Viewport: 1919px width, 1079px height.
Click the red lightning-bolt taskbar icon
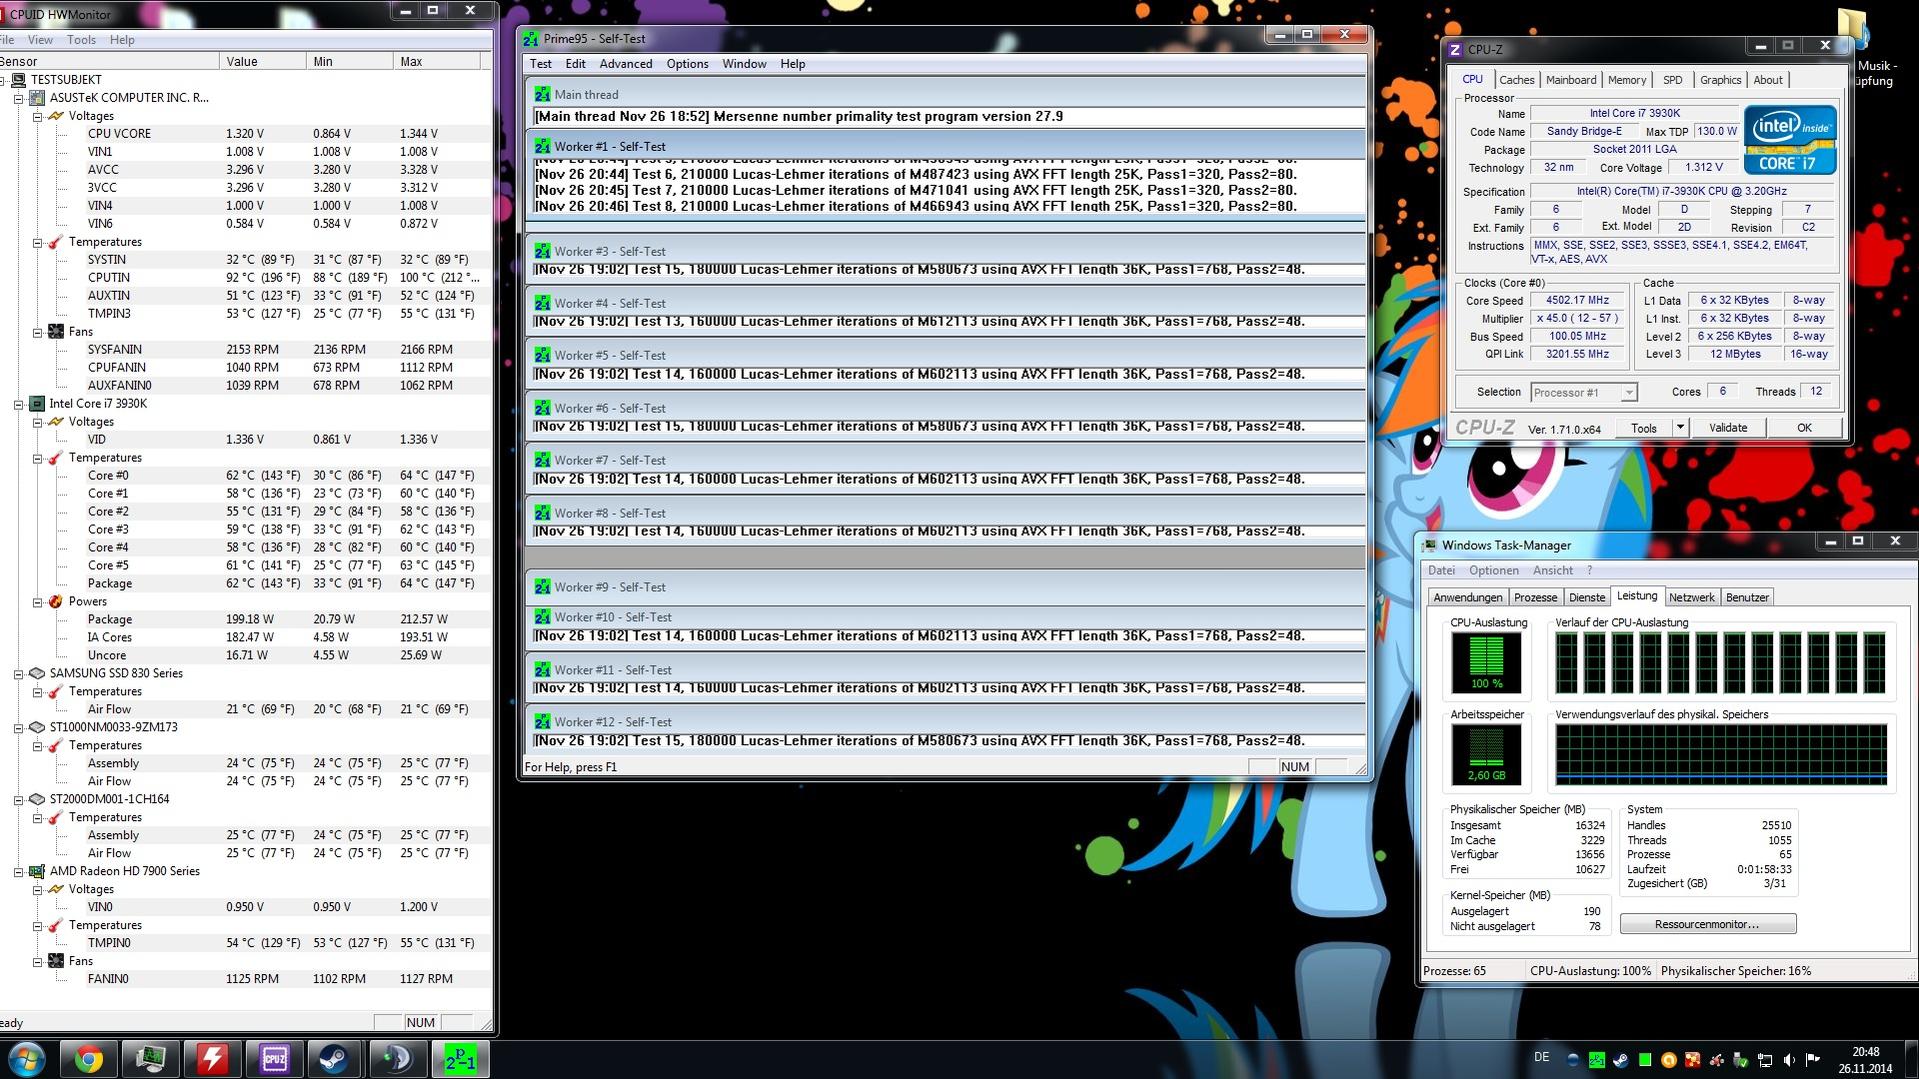coord(212,1059)
